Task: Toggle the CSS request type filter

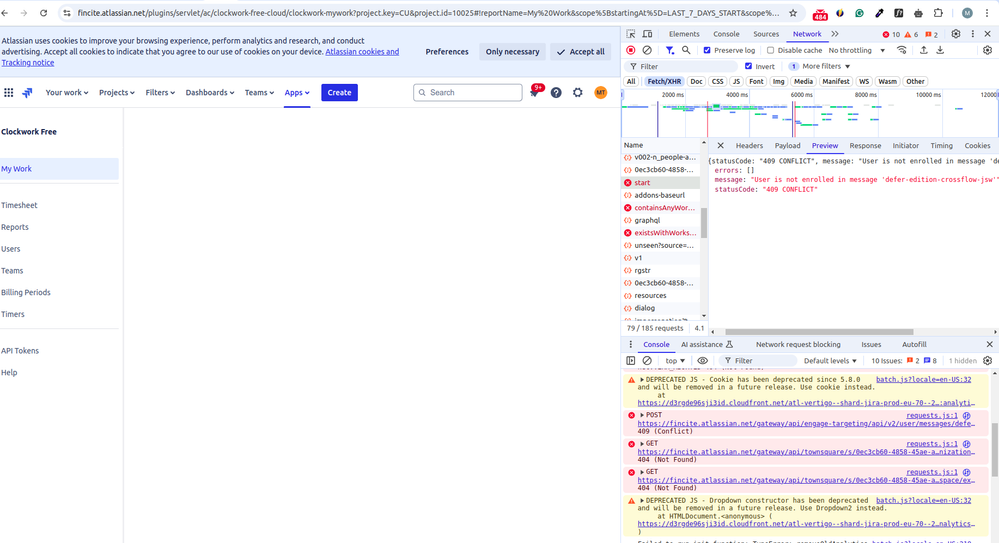Action: pos(717,82)
